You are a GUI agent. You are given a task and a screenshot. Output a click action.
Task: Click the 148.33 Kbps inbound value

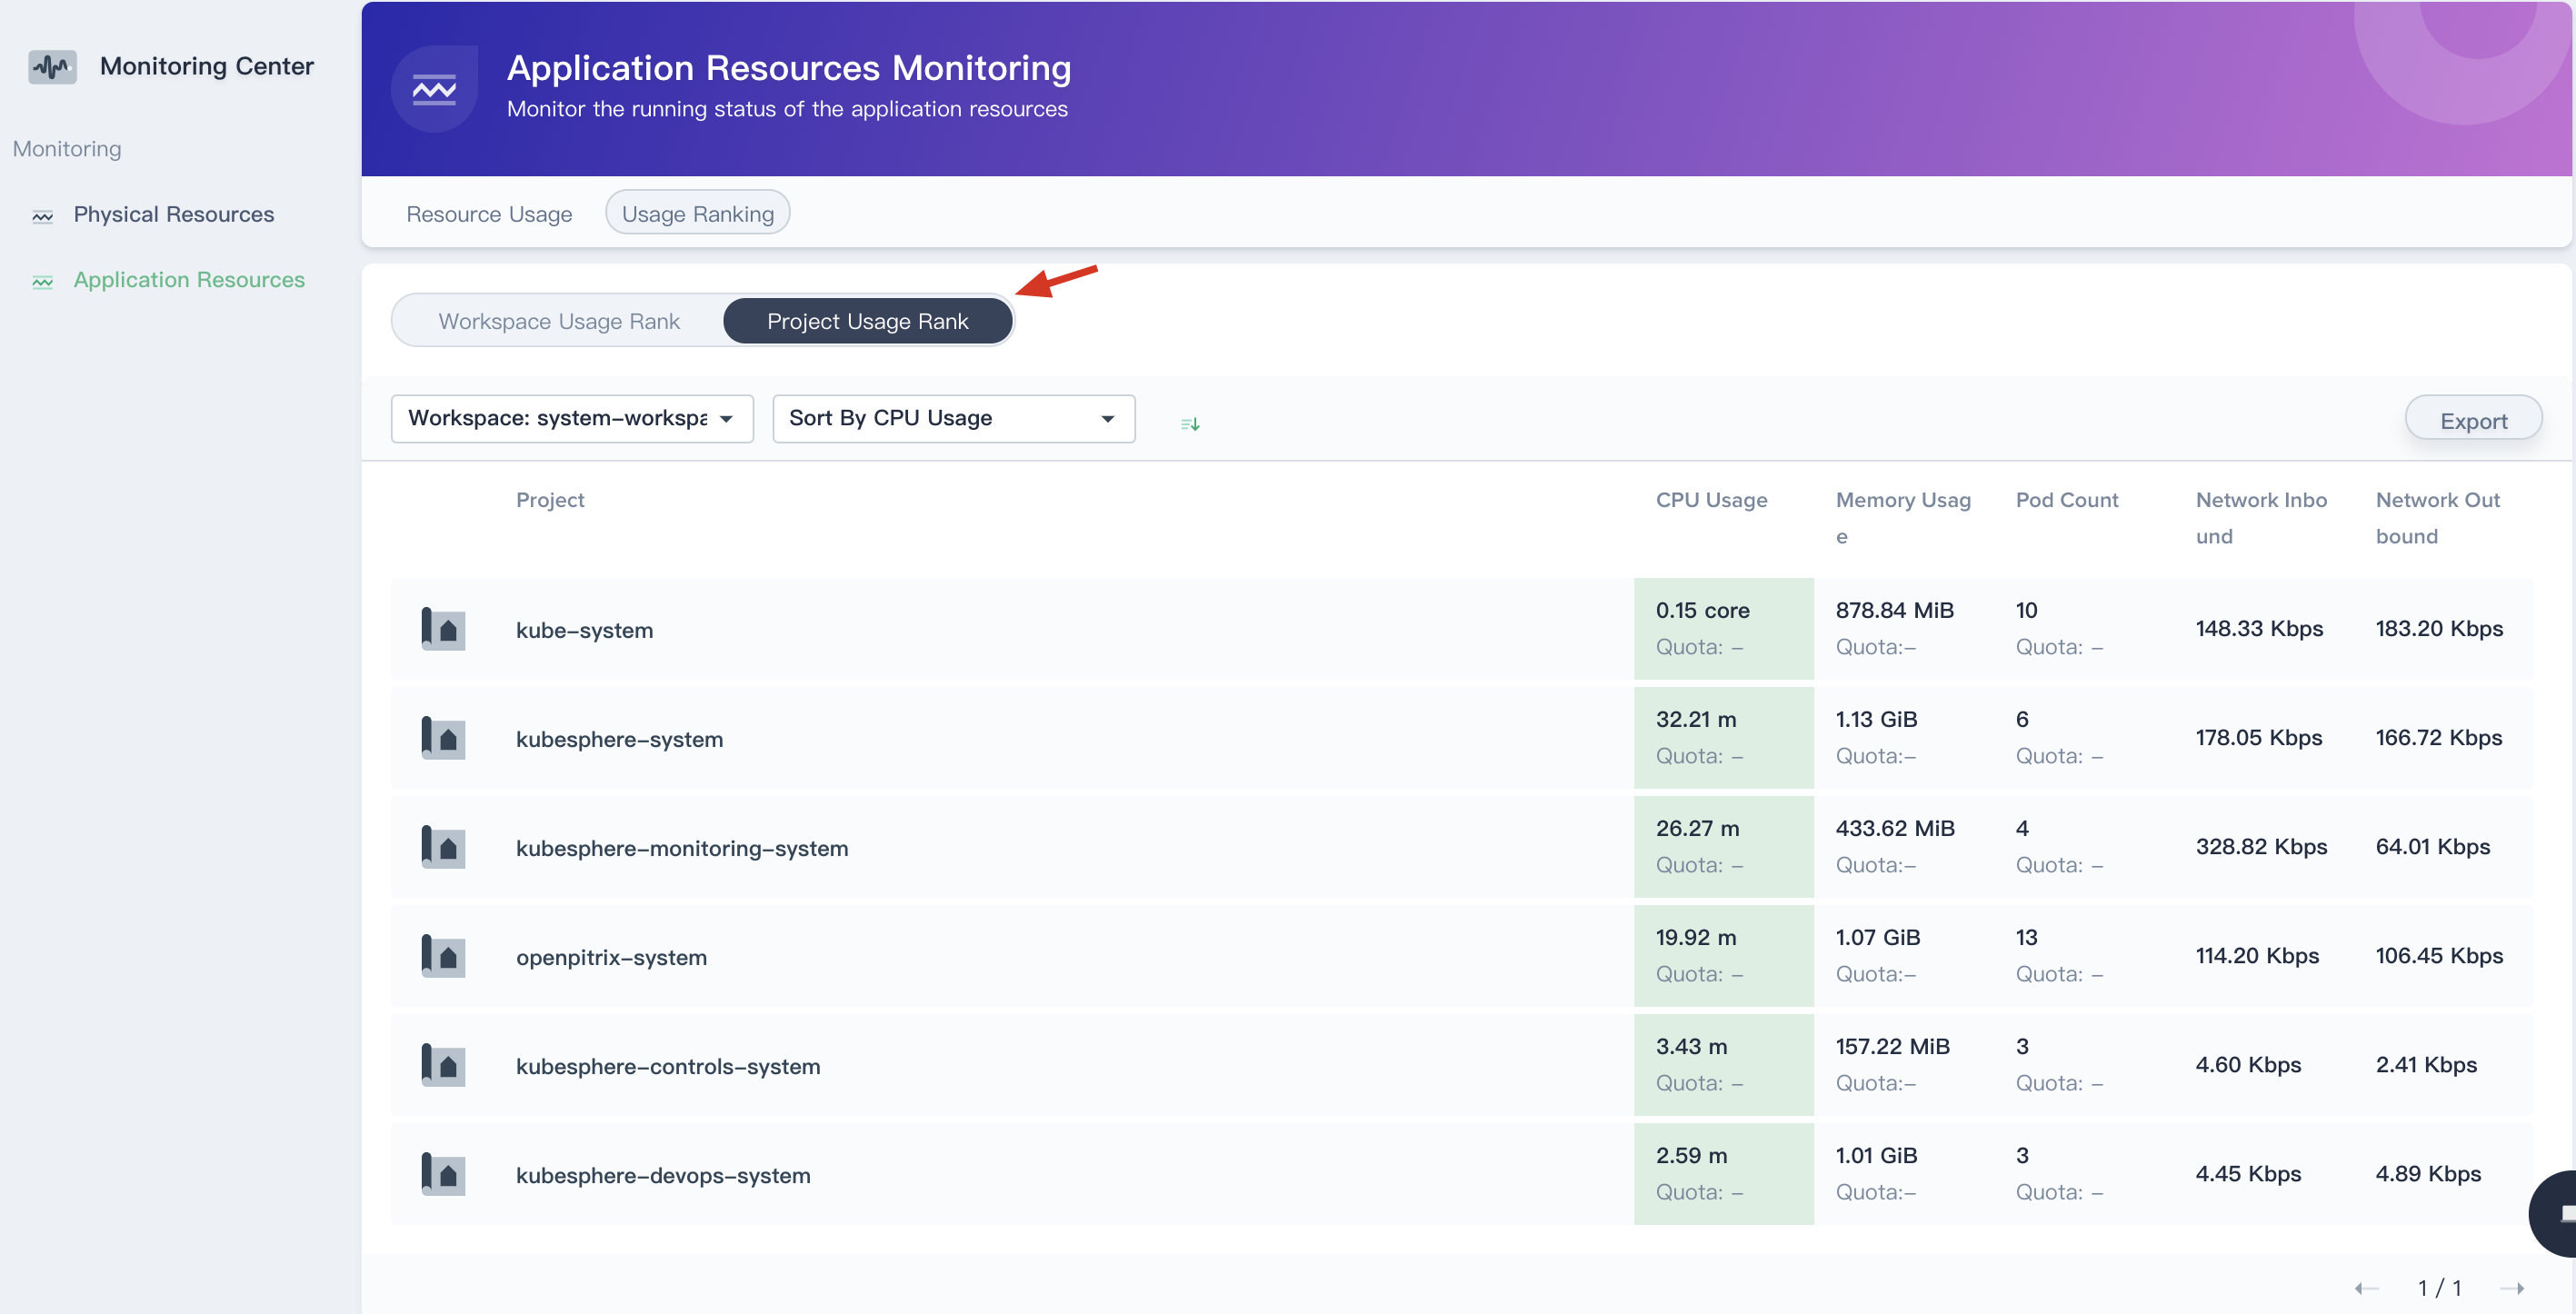2259,628
